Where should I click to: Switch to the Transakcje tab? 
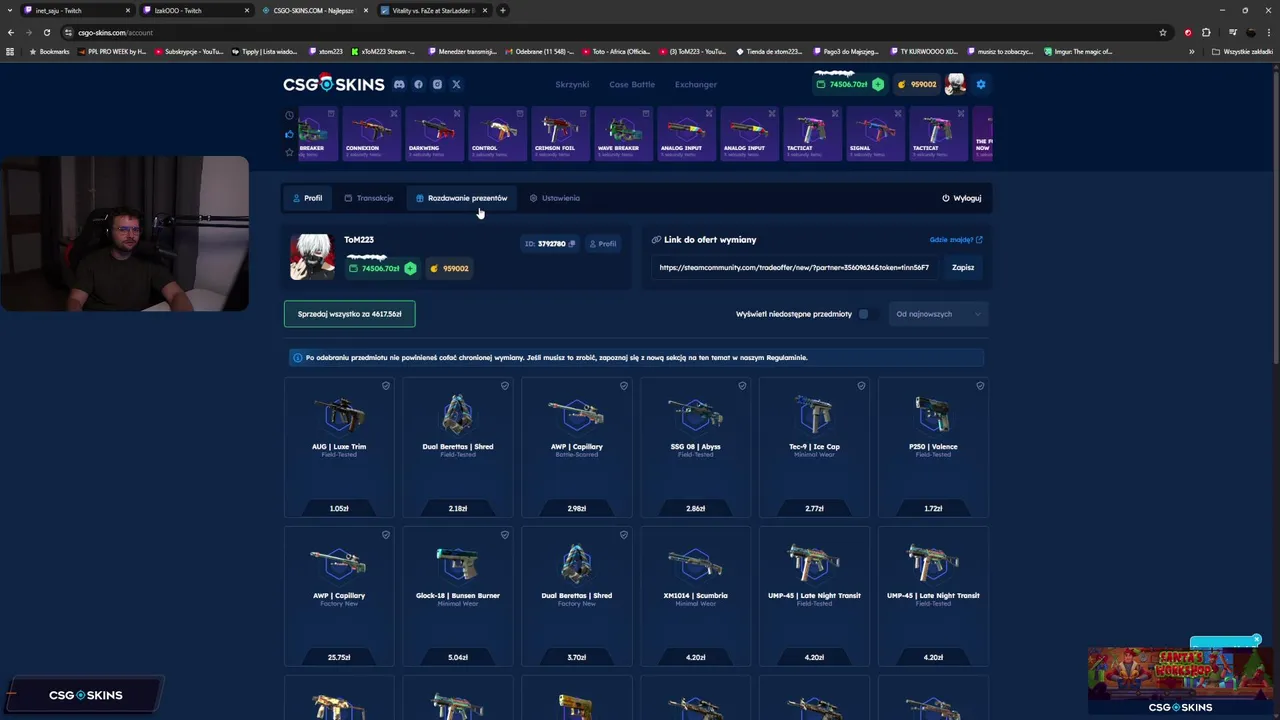[x=369, y=198]
